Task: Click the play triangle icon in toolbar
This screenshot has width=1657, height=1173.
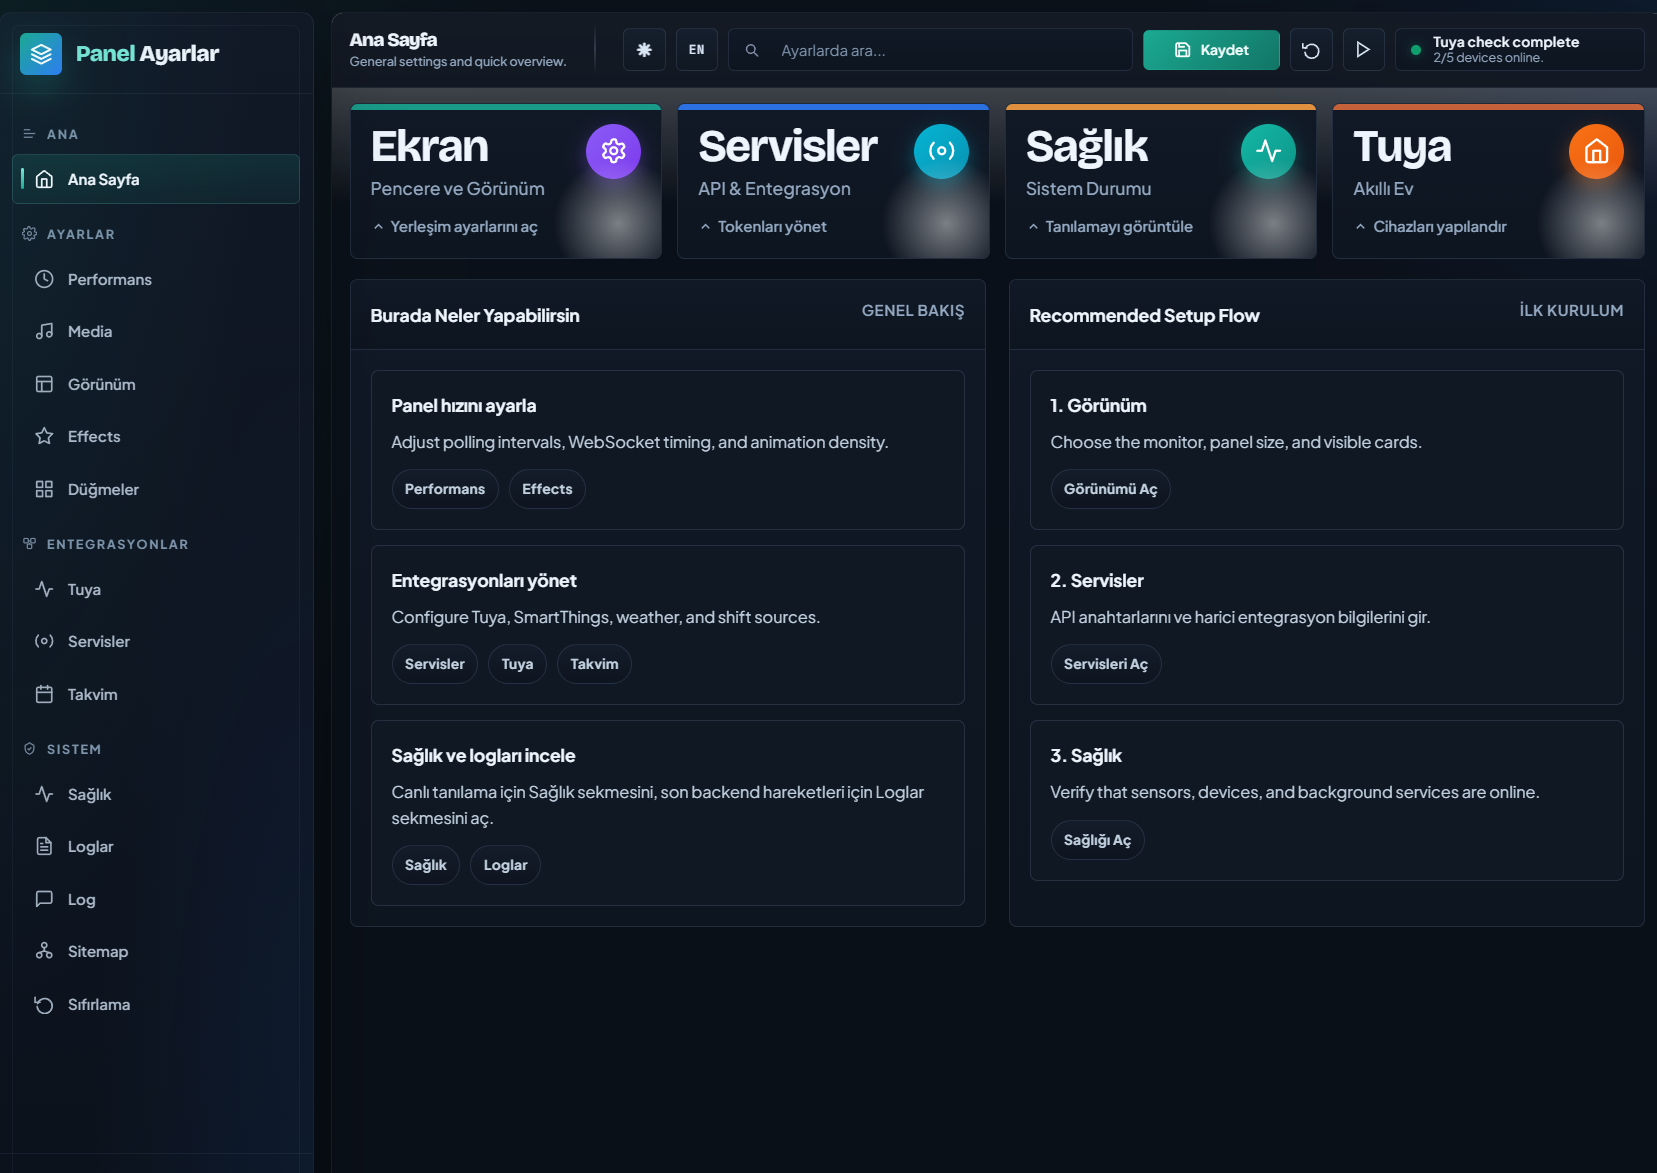Action: click(x=1363, y=50)
